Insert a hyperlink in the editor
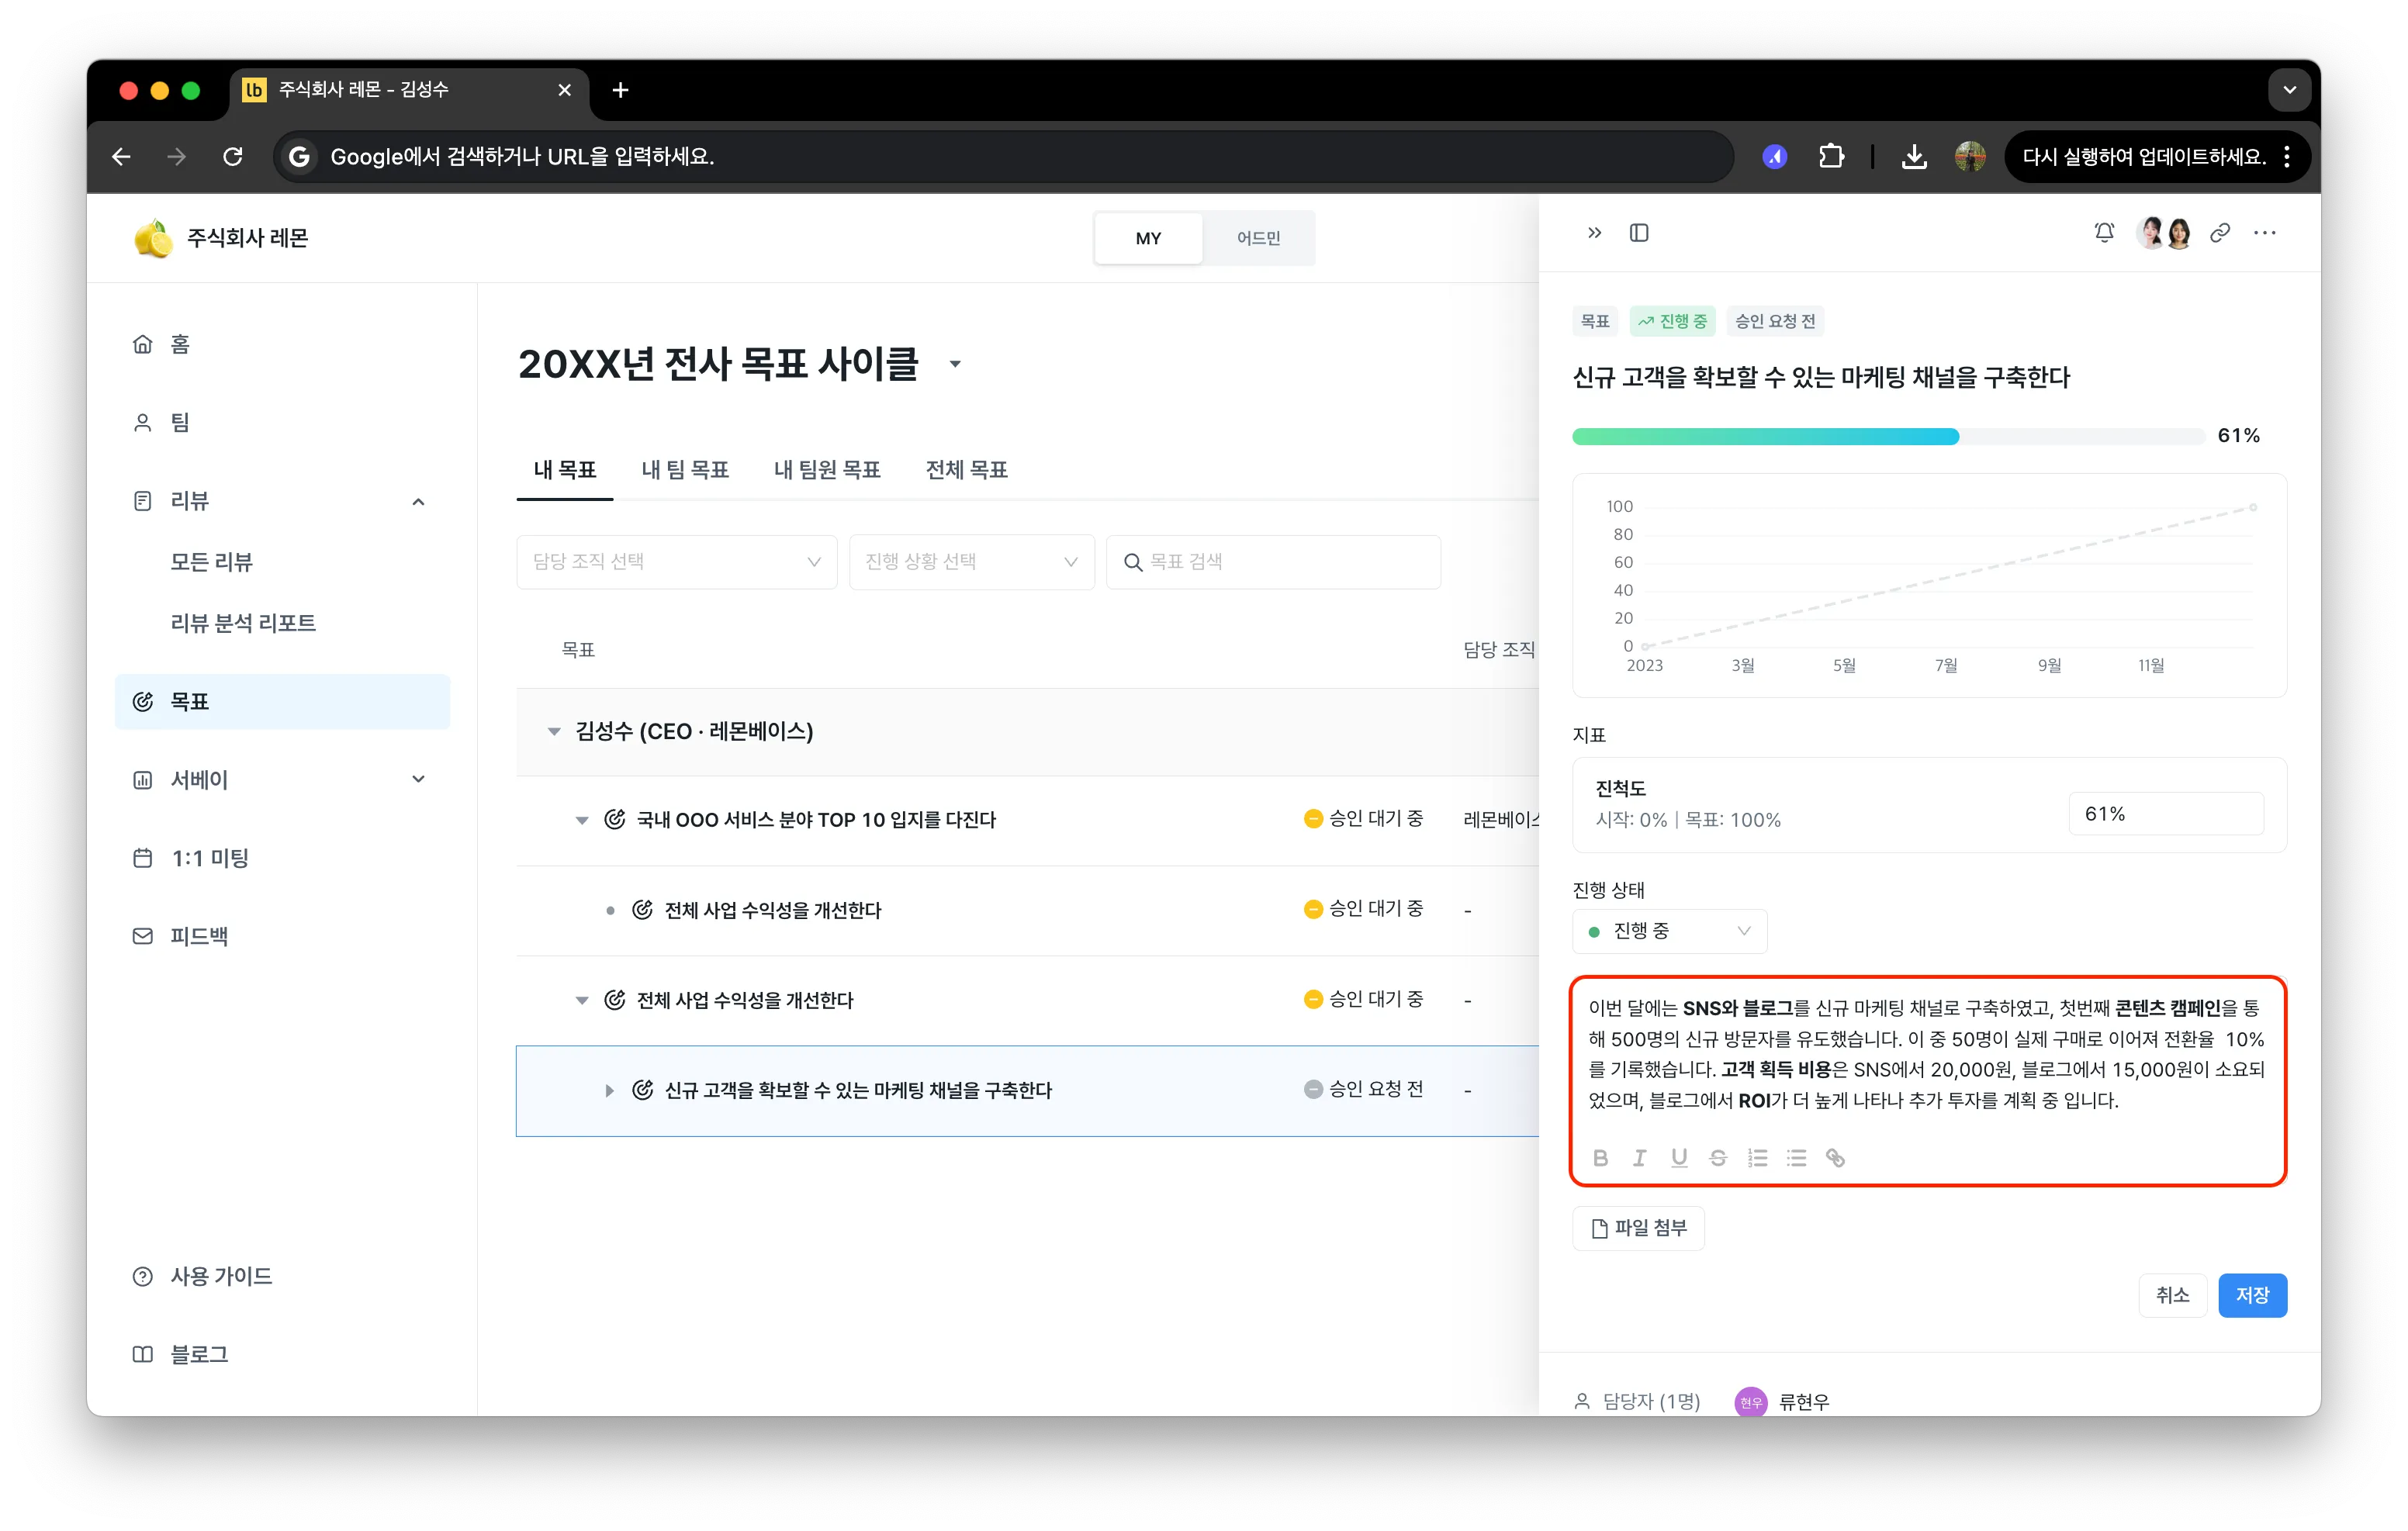The image size is (2408, 1531). (1835, 1158)
